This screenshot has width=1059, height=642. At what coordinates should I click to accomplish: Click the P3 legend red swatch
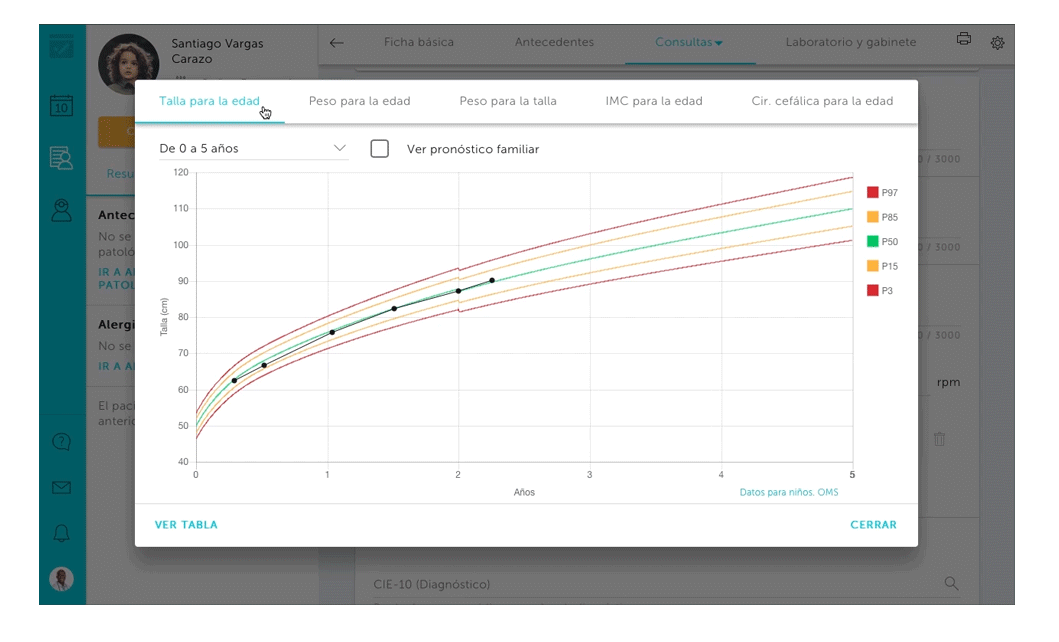click(x=873, y=290)
